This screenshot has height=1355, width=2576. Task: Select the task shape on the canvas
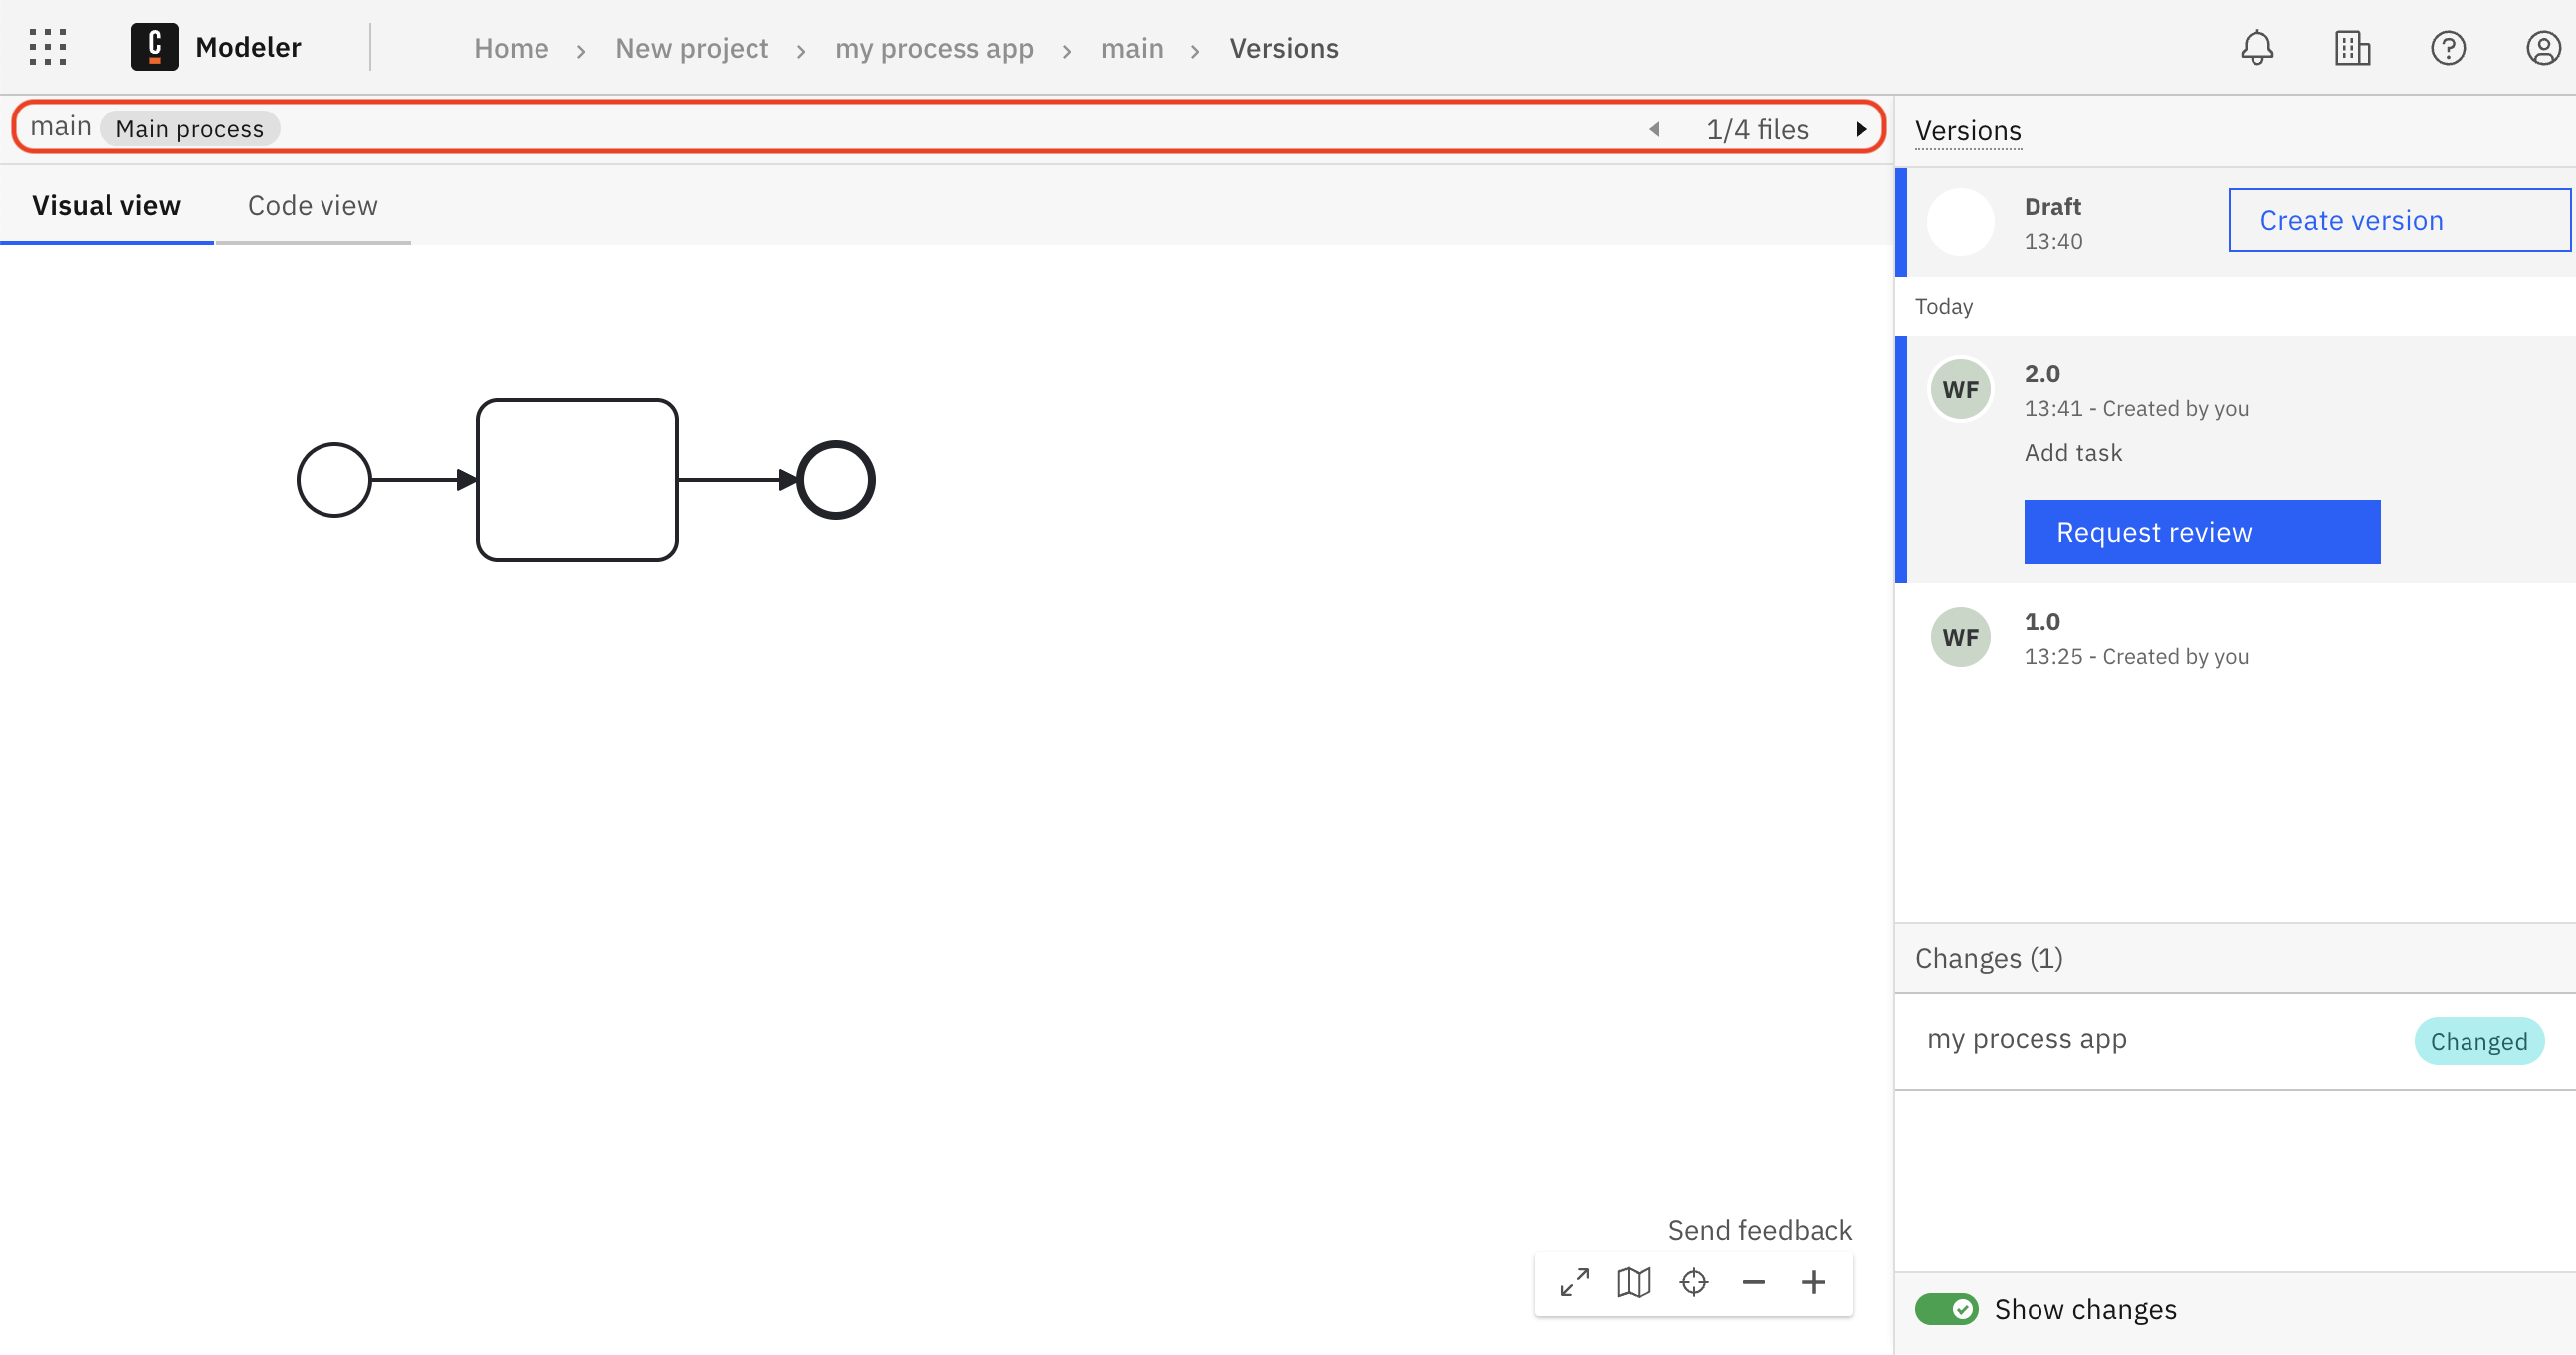[577, 479]
